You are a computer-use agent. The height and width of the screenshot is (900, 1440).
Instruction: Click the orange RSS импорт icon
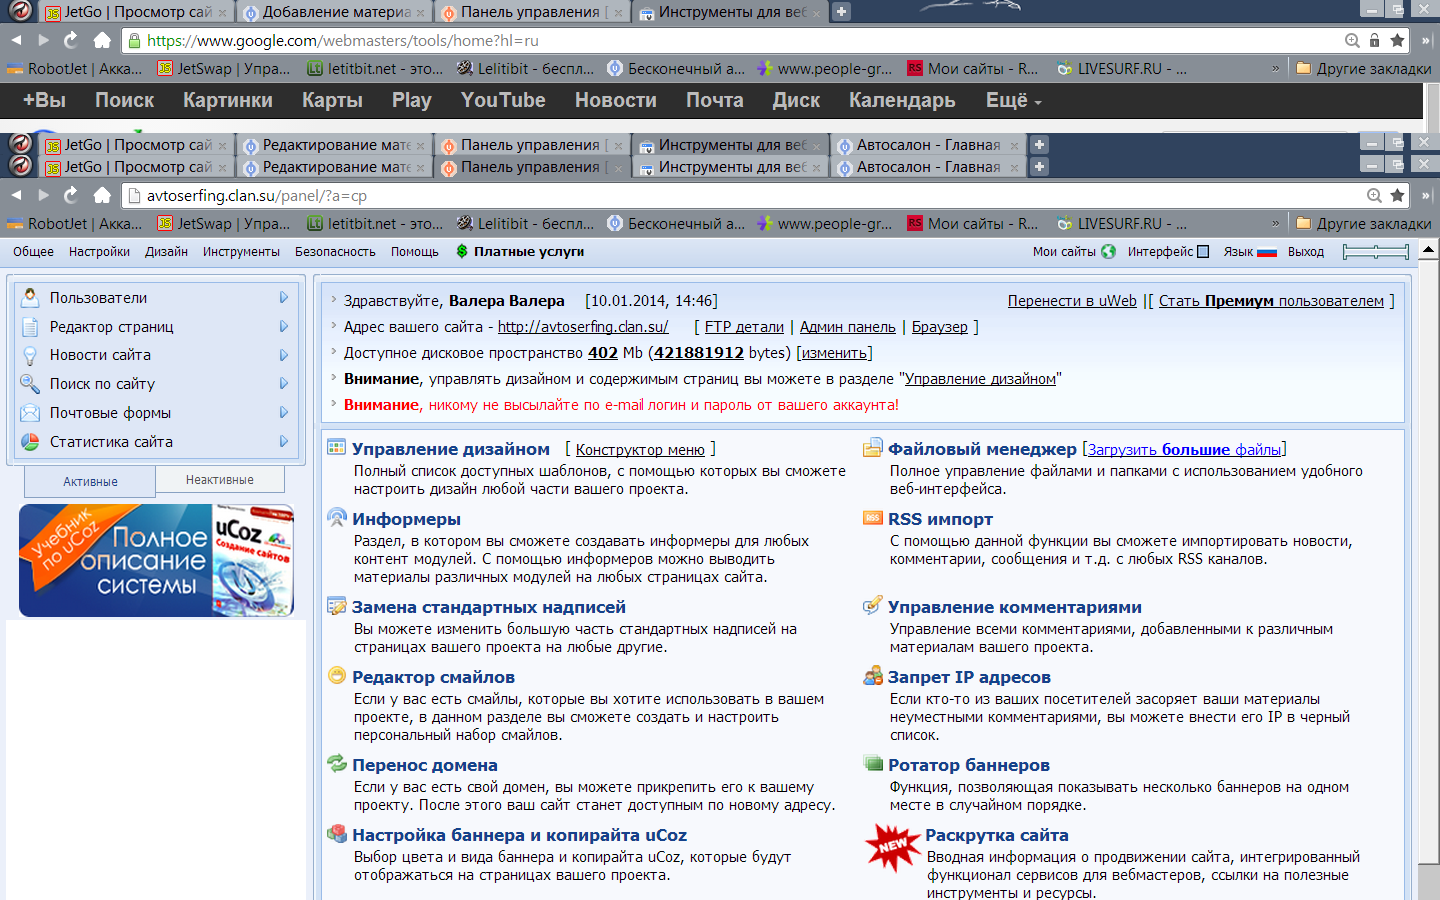873,518
